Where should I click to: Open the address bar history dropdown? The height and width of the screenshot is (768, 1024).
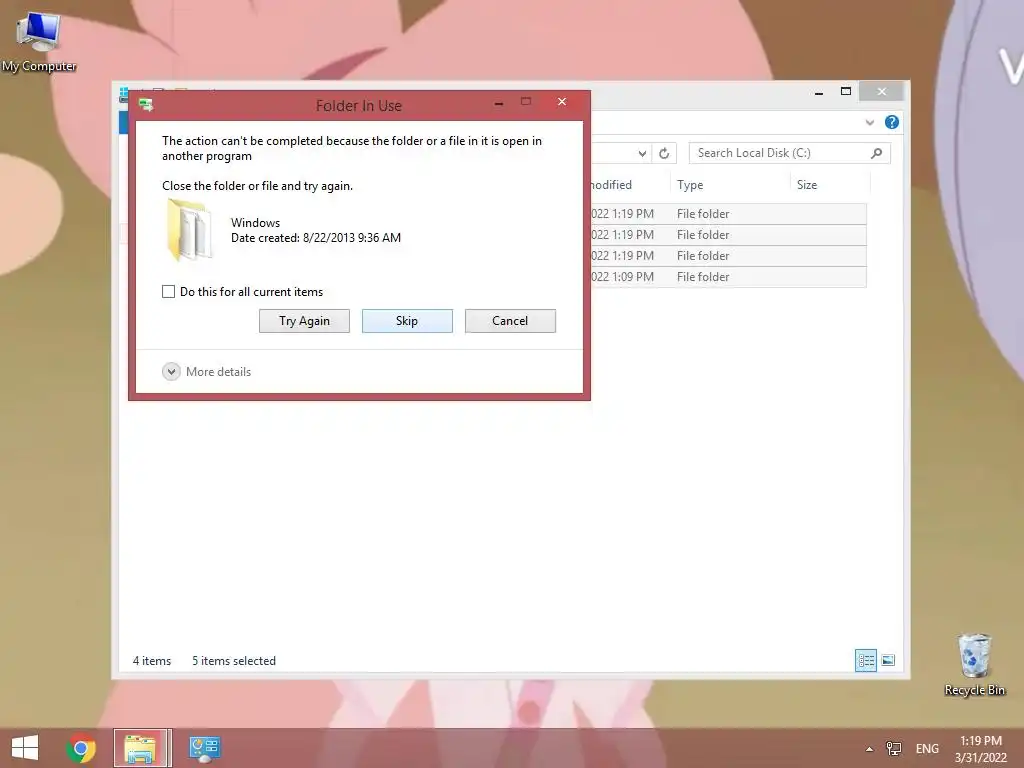642,153
